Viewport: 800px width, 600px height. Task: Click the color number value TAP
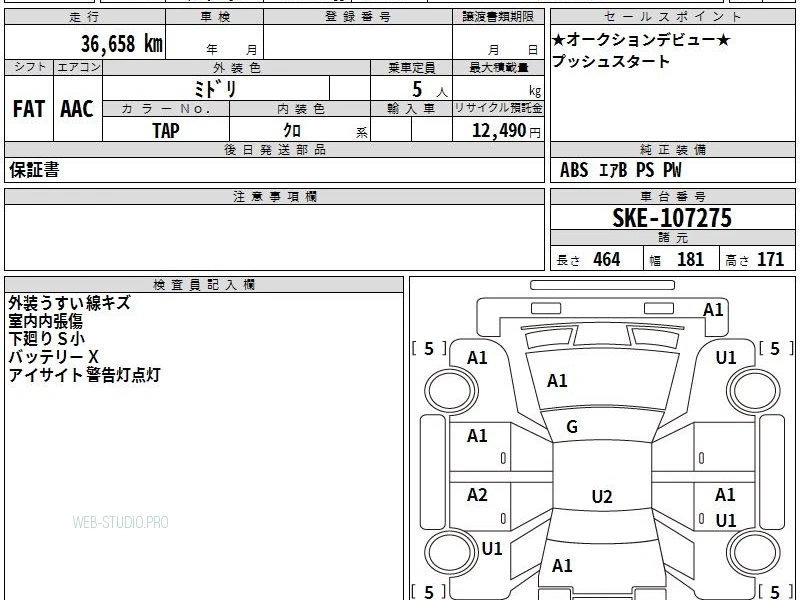point(166,130)
